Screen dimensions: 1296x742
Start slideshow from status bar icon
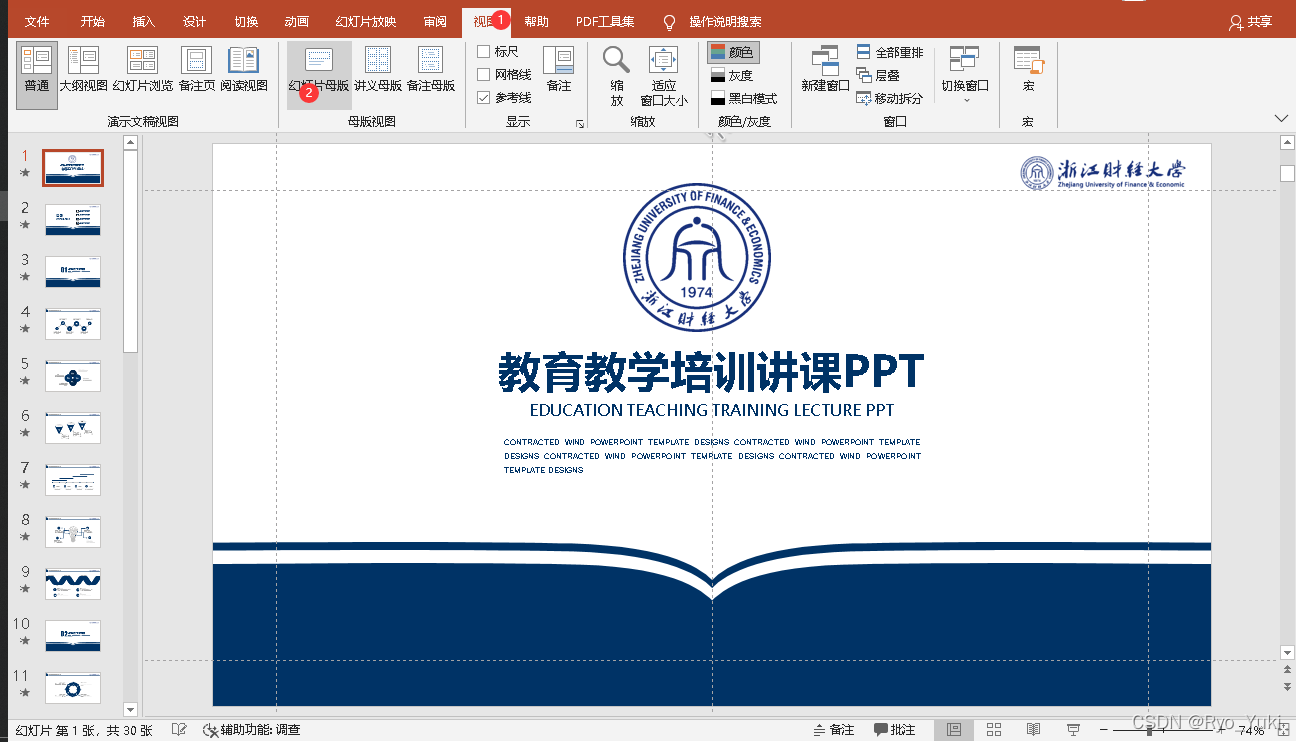[1073, 730]
